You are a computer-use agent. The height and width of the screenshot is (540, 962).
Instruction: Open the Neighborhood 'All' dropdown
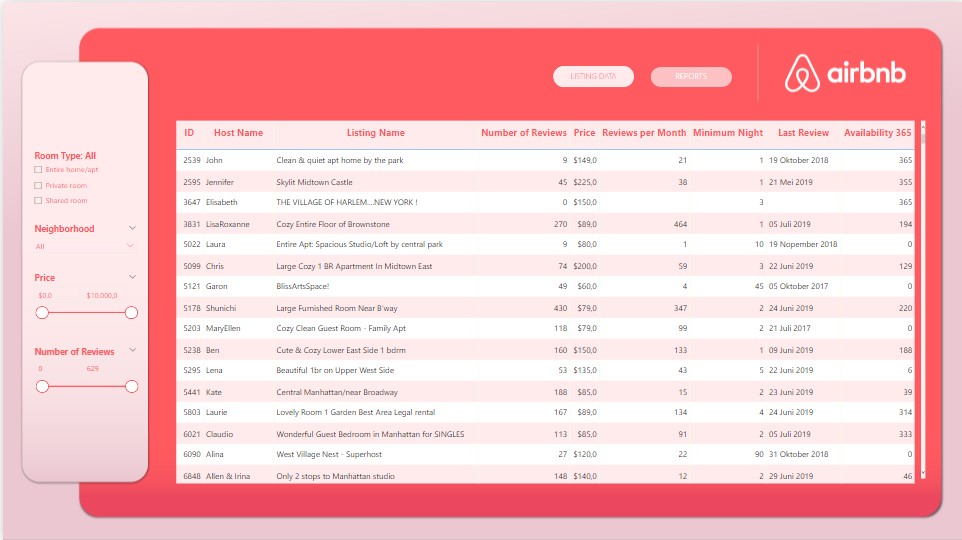pyautogui.click(x=84, y=246)
